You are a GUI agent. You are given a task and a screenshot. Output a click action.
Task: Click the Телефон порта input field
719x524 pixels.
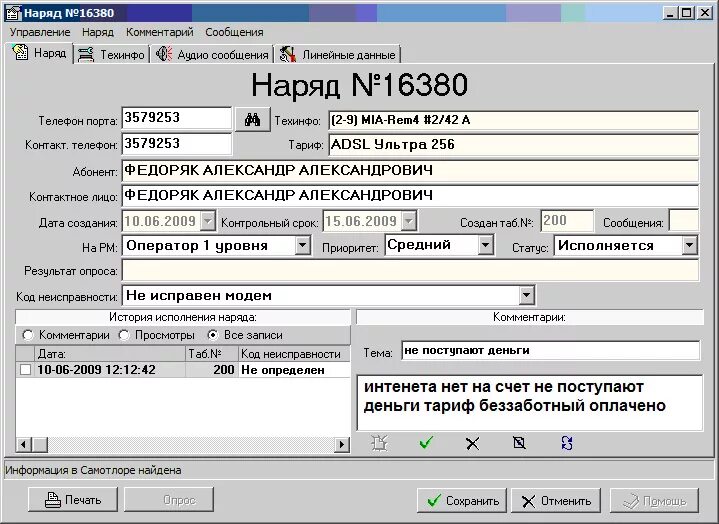point(177,118)
